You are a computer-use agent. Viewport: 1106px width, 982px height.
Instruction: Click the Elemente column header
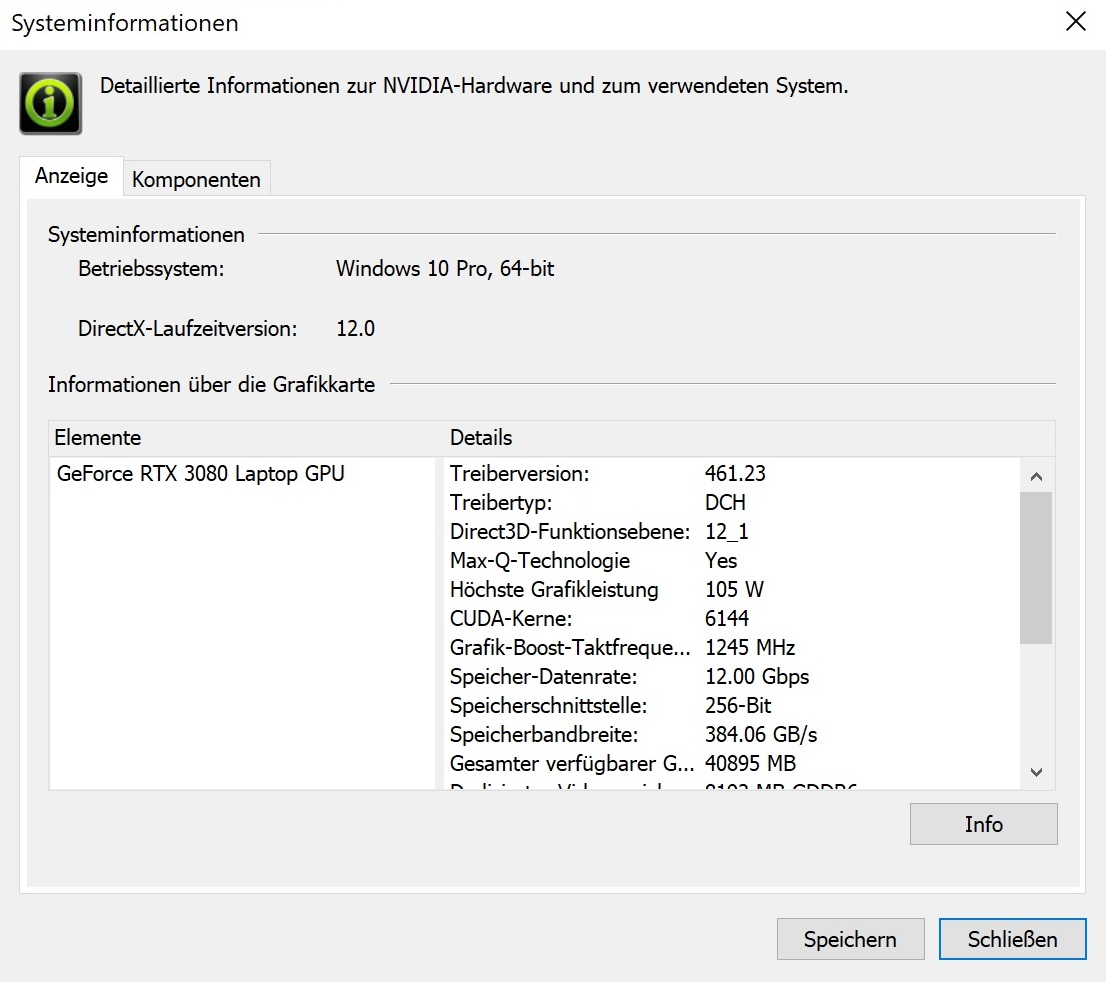coord(98,438)
